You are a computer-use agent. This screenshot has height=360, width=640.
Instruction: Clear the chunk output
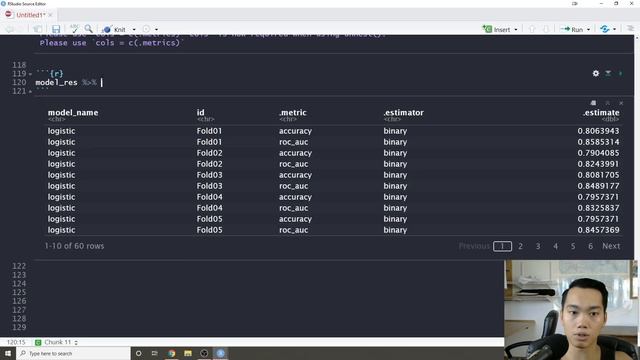coord(621,103)
